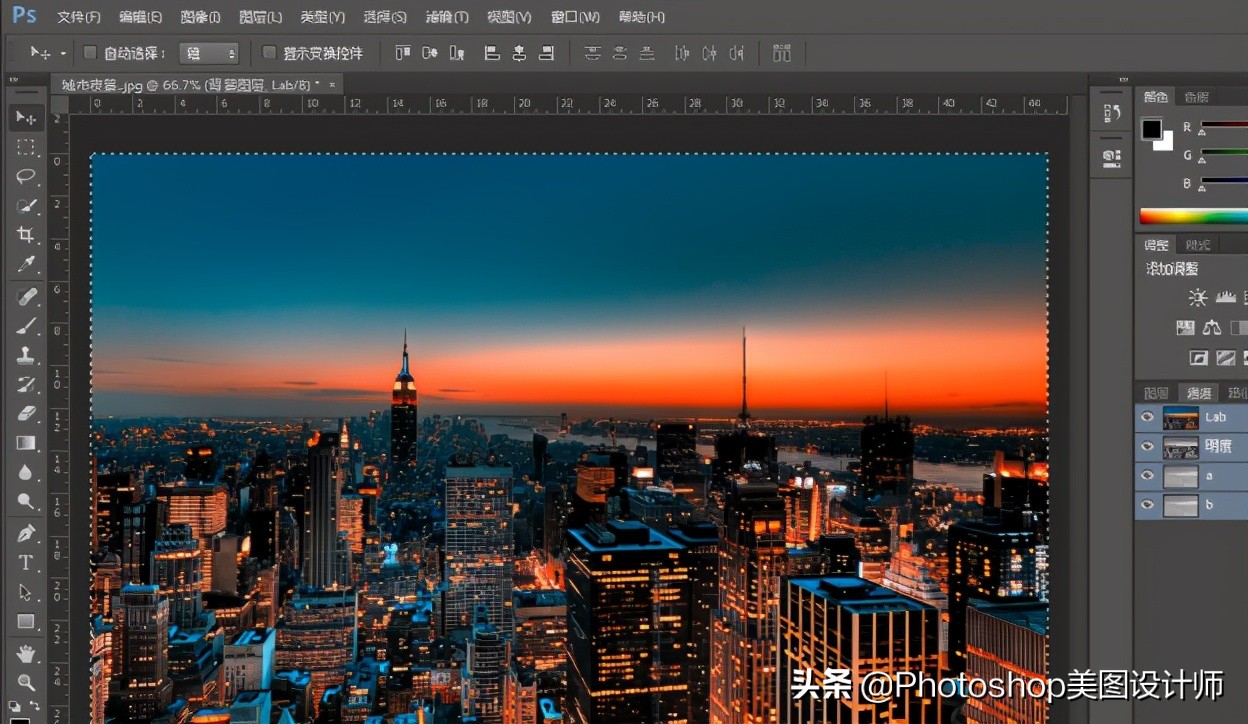Select the Lasso tool
This screenshot has height=724, width=1248.
[25, 176]
